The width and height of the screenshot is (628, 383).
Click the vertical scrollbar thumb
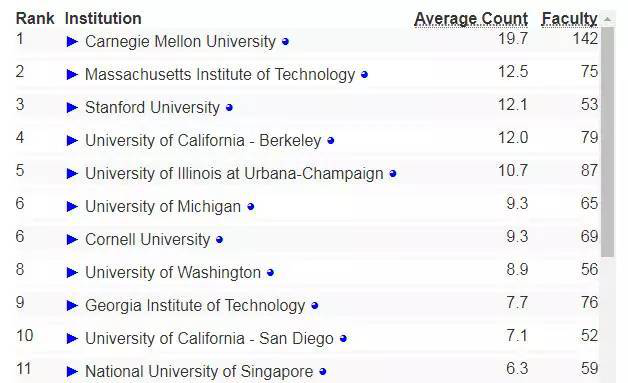(x=608, y=142)
